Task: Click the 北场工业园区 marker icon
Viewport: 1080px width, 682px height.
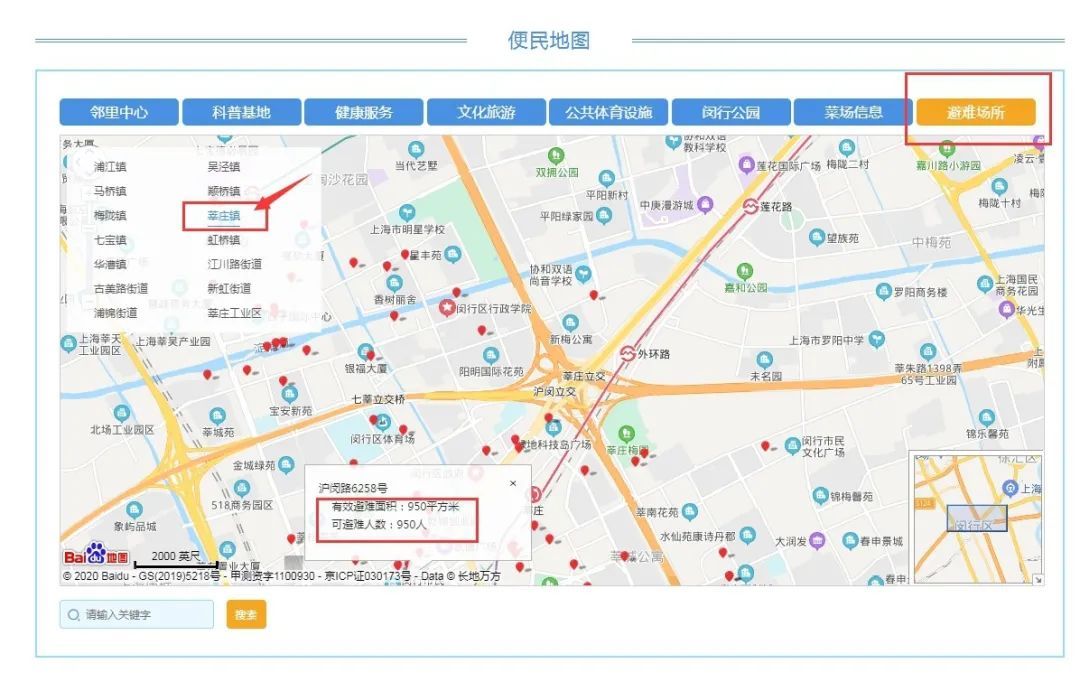Action: pyautogui.click(x=122, y=413)
